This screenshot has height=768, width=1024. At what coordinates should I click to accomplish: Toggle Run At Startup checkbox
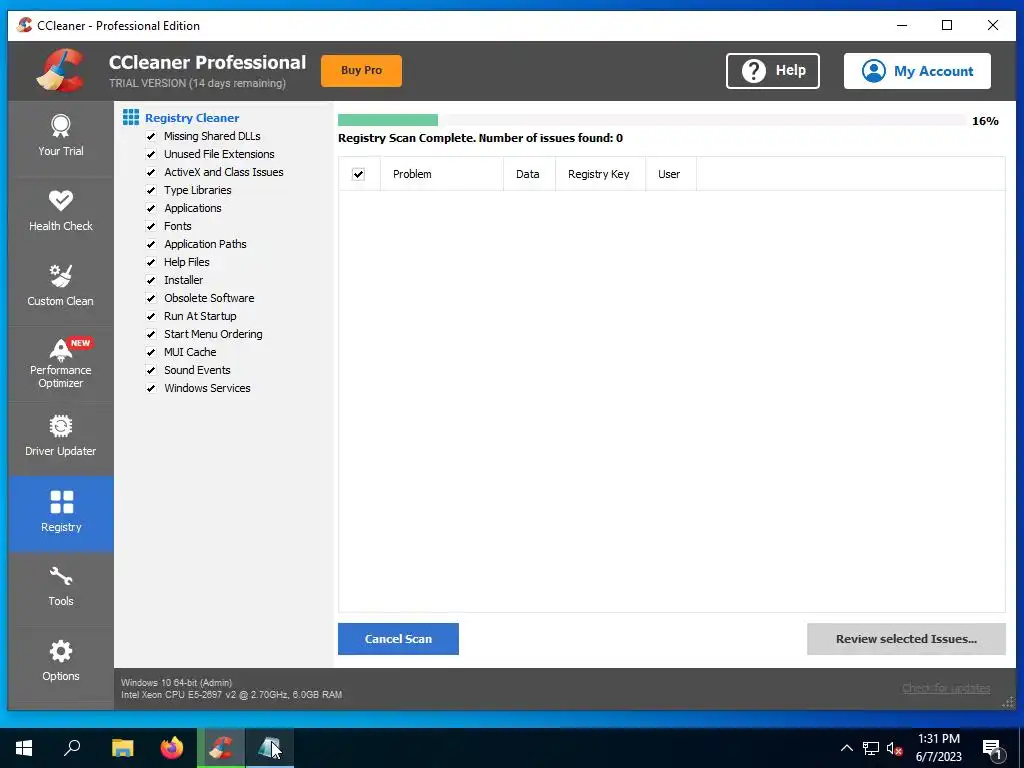[x=151, y=316]
